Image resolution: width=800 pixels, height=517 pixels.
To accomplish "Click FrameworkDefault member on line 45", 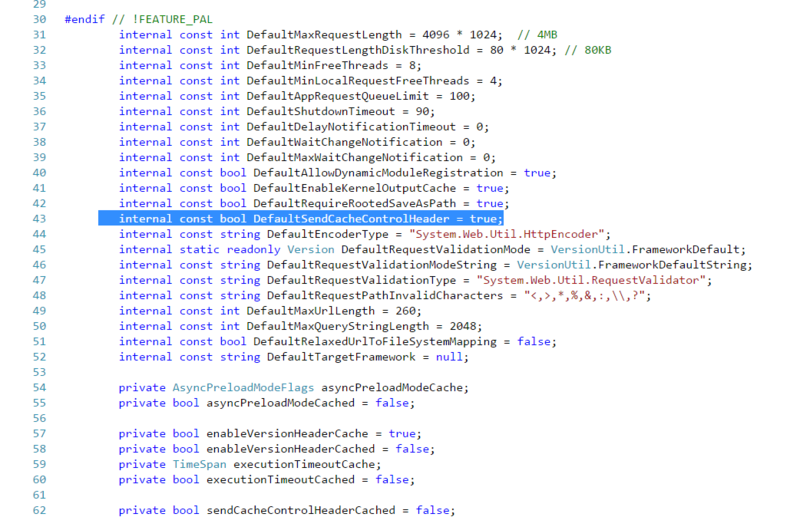I will [686, 249].
